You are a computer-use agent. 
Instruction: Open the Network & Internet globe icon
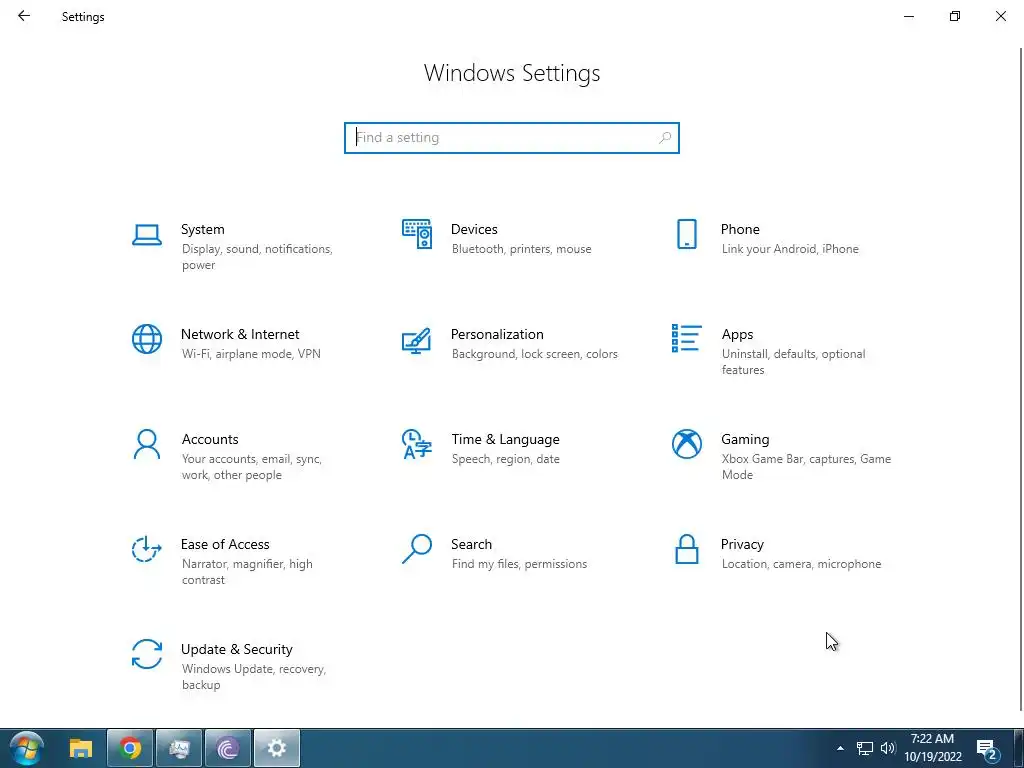coord(147,339)
